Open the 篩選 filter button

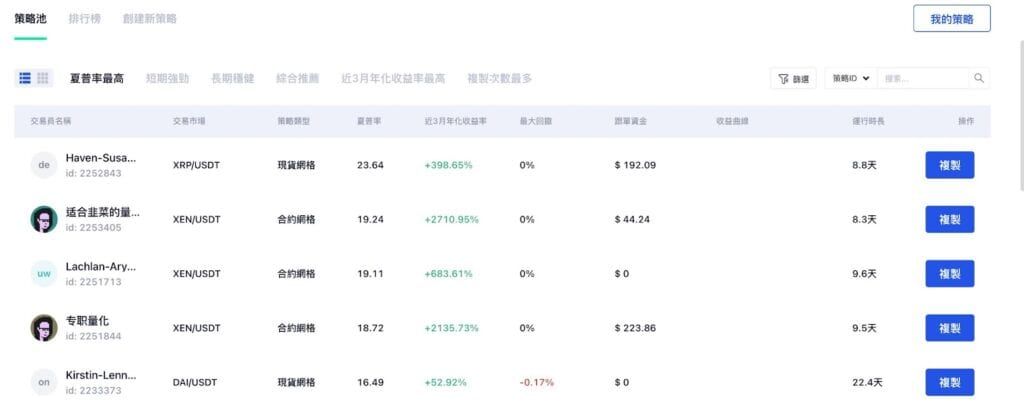[793, 78]
